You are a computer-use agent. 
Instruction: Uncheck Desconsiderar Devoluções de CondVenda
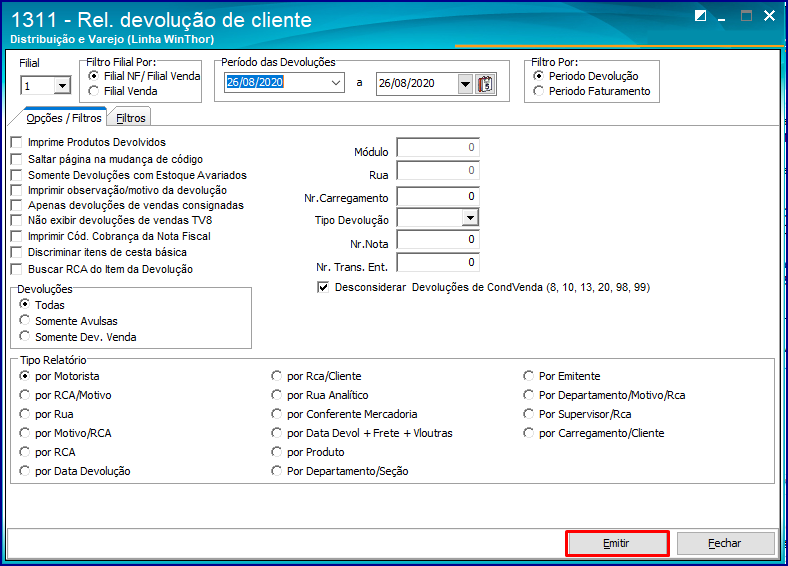pyautogui.click(x=323, y=288)
